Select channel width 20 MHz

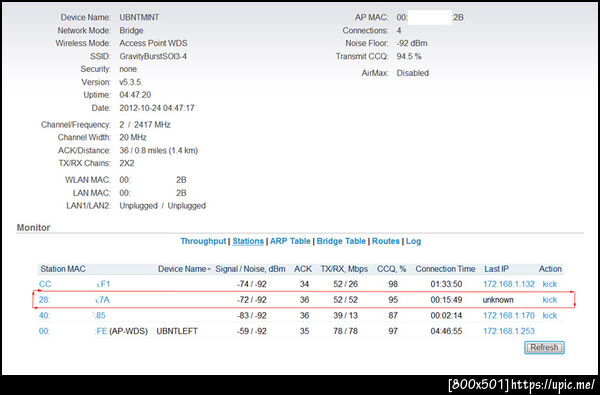point(133,137)
